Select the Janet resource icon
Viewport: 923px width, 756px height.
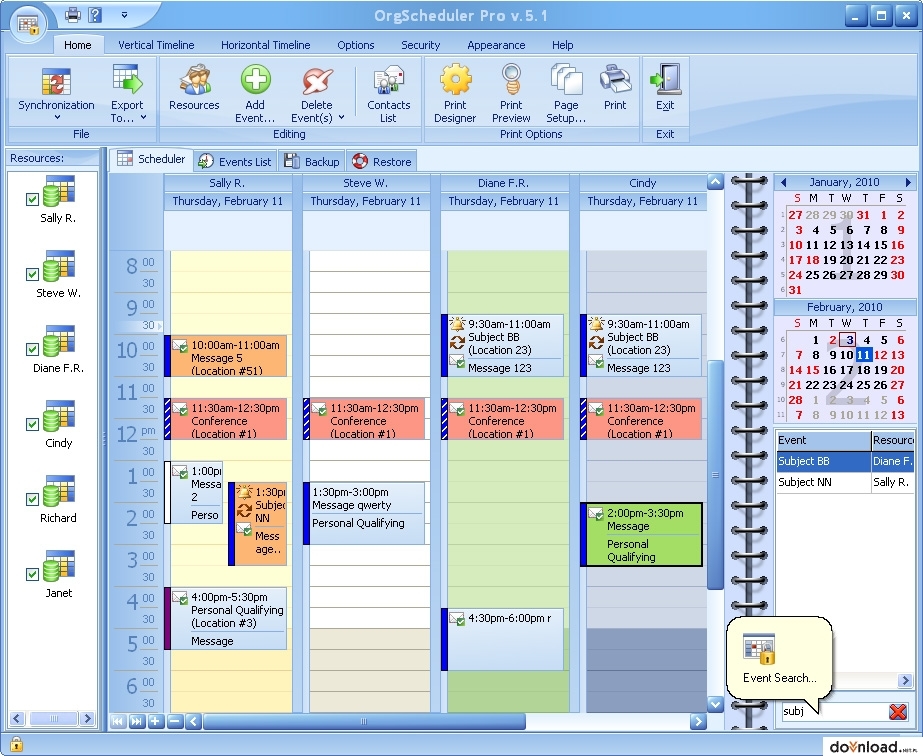(59, 566)
